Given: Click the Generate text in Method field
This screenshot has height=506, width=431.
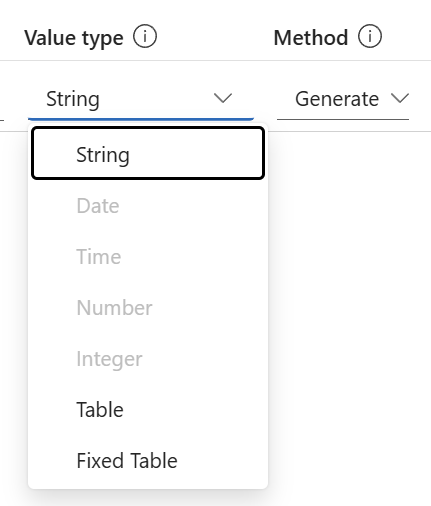Looking at the screenshot, I should [x=337, y=99].
